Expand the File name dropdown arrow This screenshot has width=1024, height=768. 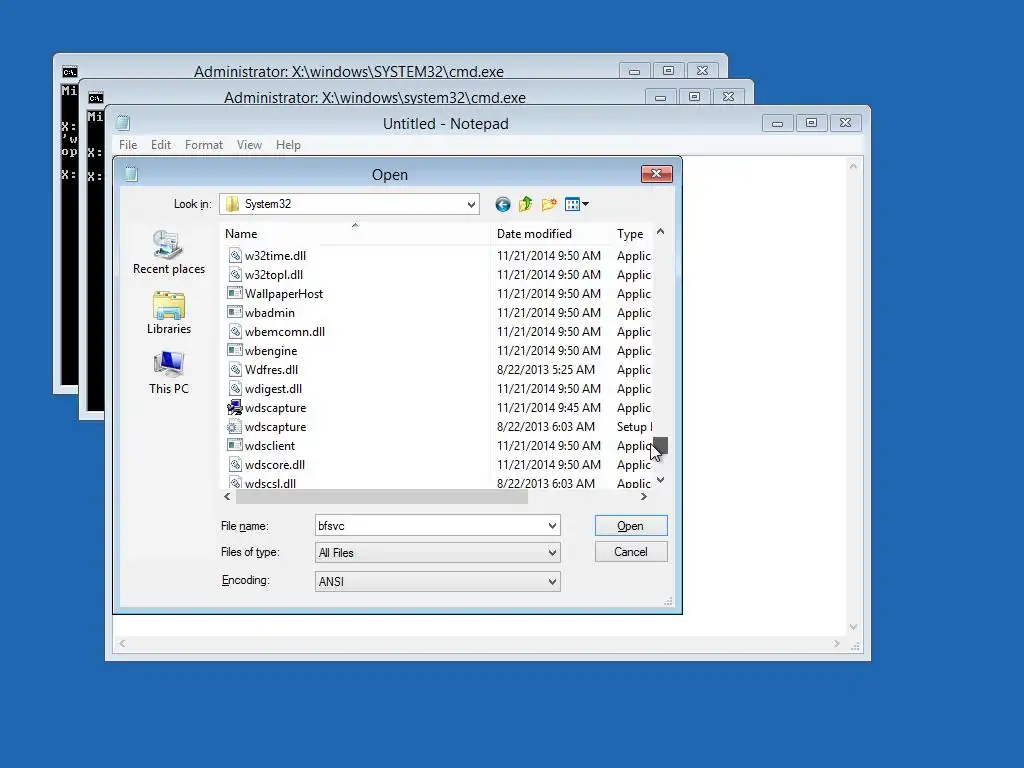pos(552,526)
